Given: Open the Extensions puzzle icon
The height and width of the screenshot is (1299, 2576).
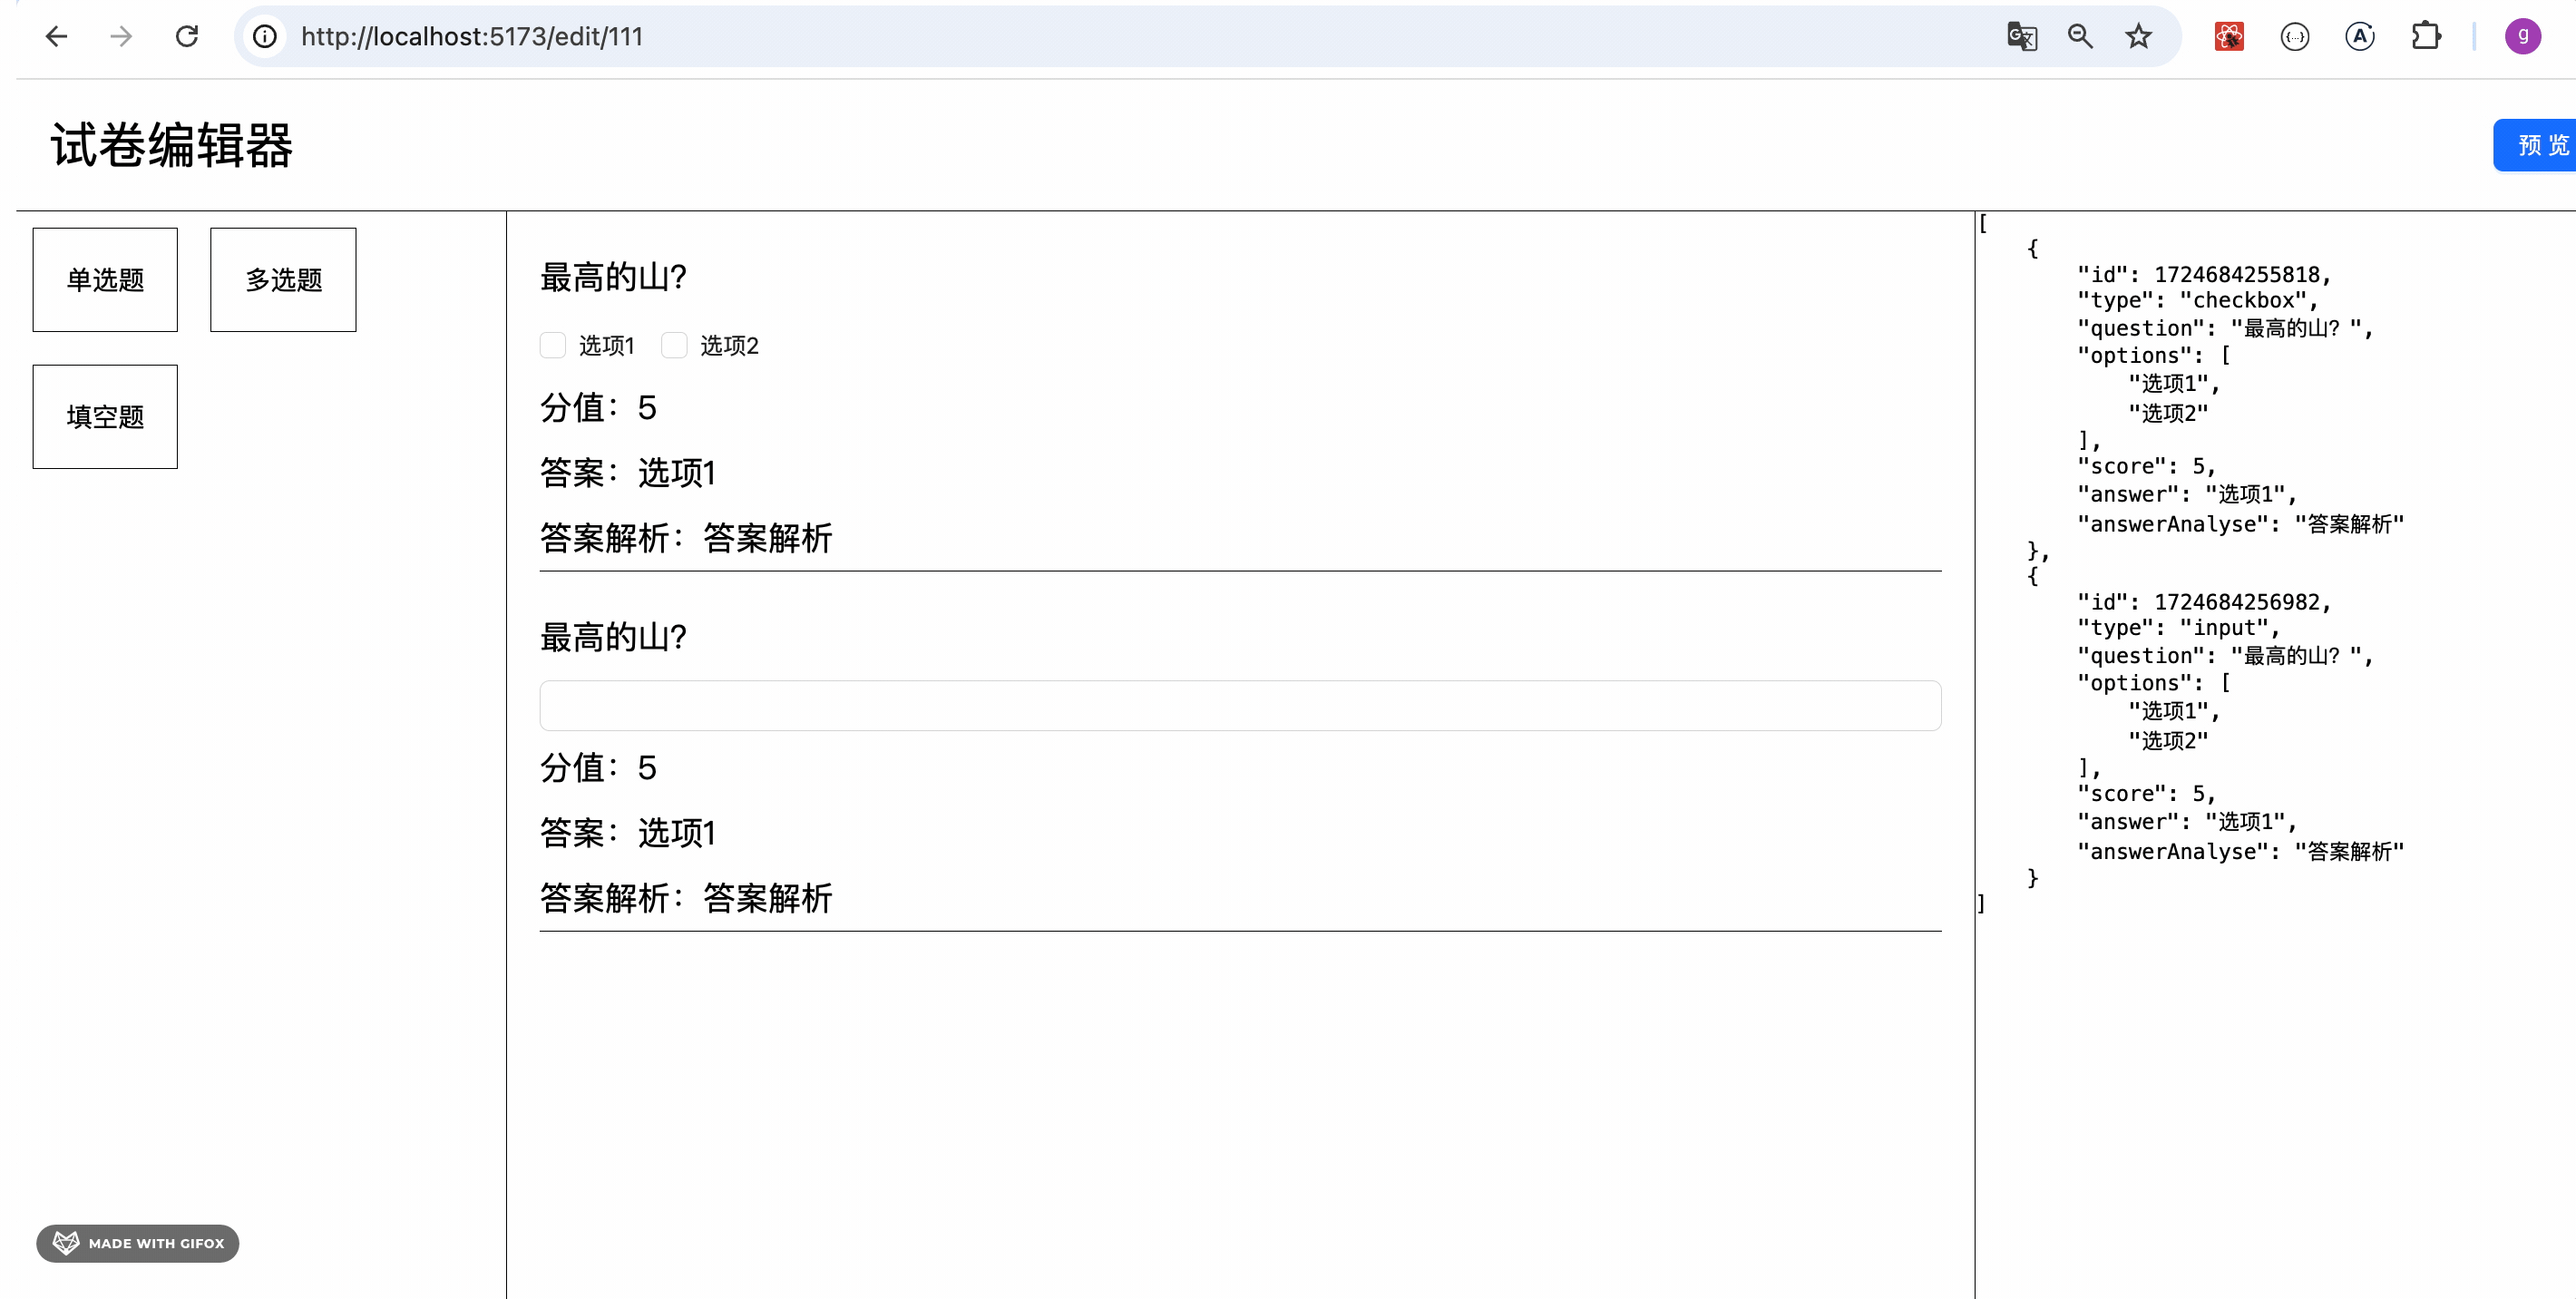Looking at the screenshot, I should (x=2425, y=37).
